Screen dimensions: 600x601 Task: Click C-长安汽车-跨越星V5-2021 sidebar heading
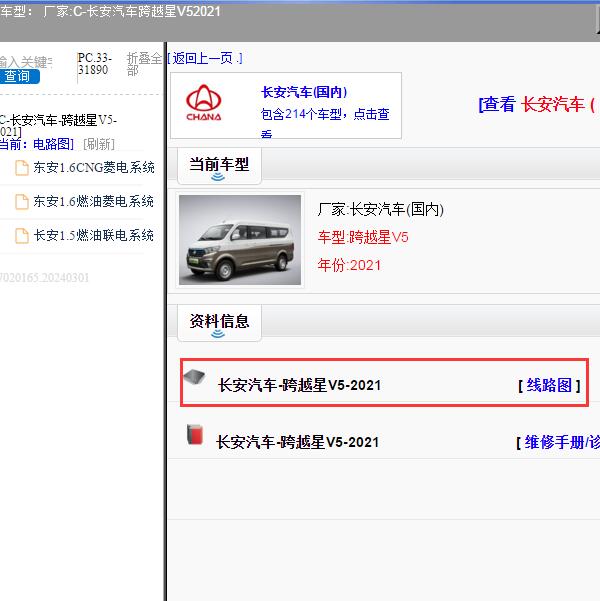(x=58, y=126)
